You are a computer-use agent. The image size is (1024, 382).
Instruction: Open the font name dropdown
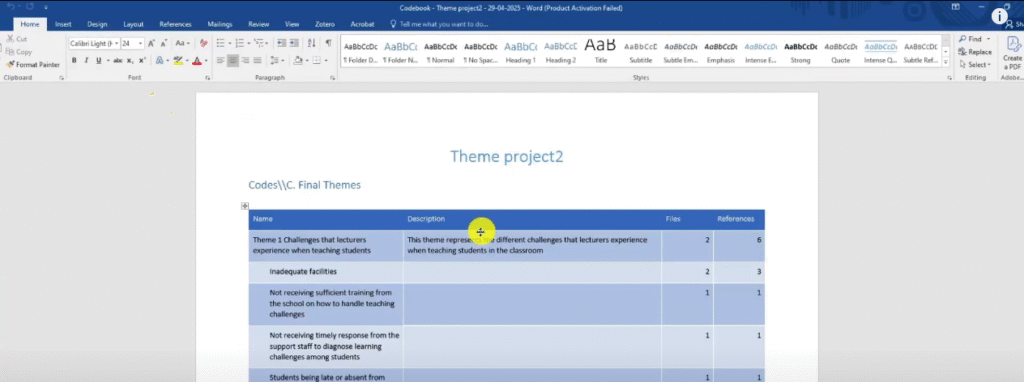[x=116, y=44]
